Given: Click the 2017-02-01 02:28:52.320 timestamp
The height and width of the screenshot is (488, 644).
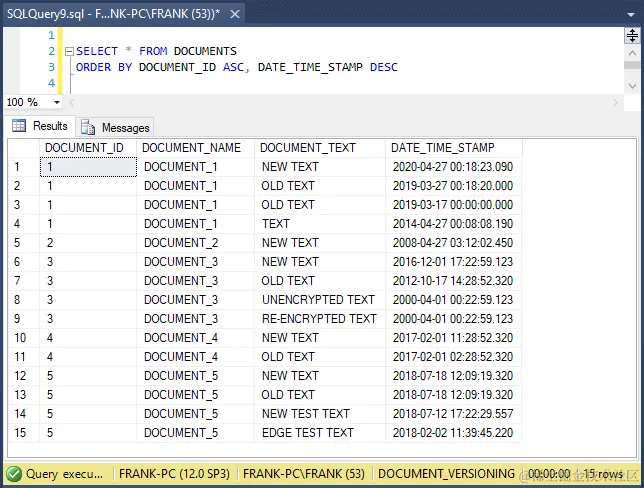Looking at the screenshot, I should (x=453, y=357).
